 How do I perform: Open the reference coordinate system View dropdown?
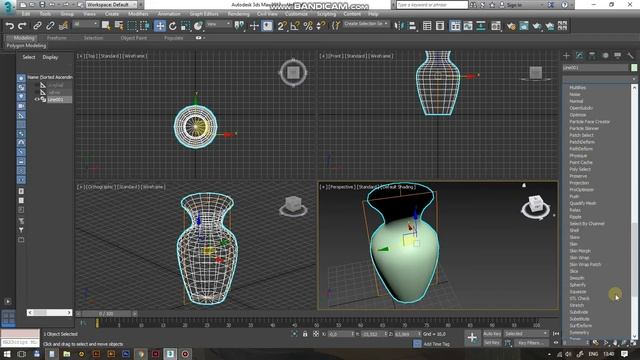pyautogui.click(x=218, y=24)
